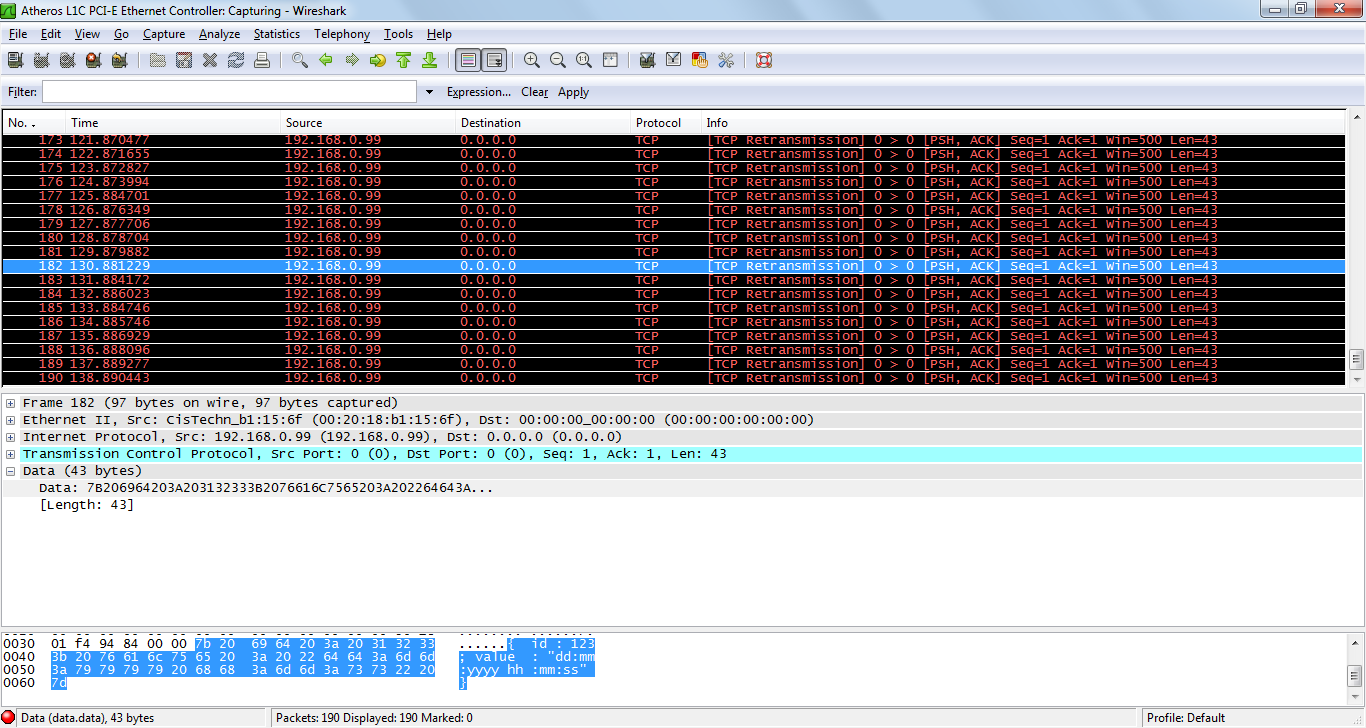1366x728 pixels.
Task: Expand the Frame 182 tree node
Action: (x=10, y=403)
